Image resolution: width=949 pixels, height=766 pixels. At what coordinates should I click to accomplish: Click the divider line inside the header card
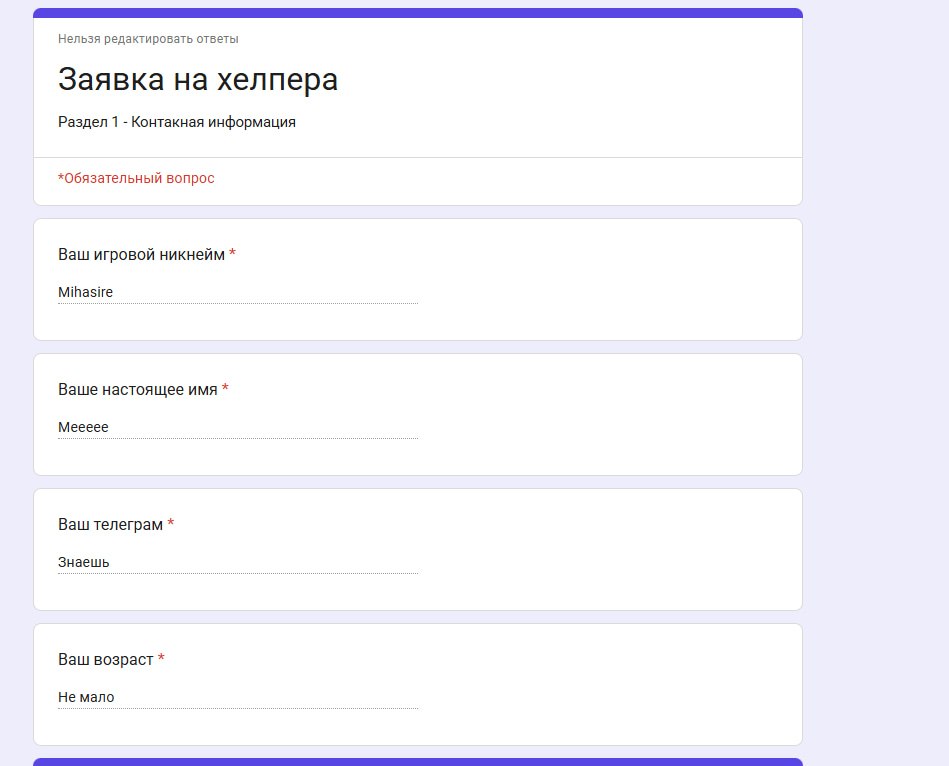tap(418, 157)
